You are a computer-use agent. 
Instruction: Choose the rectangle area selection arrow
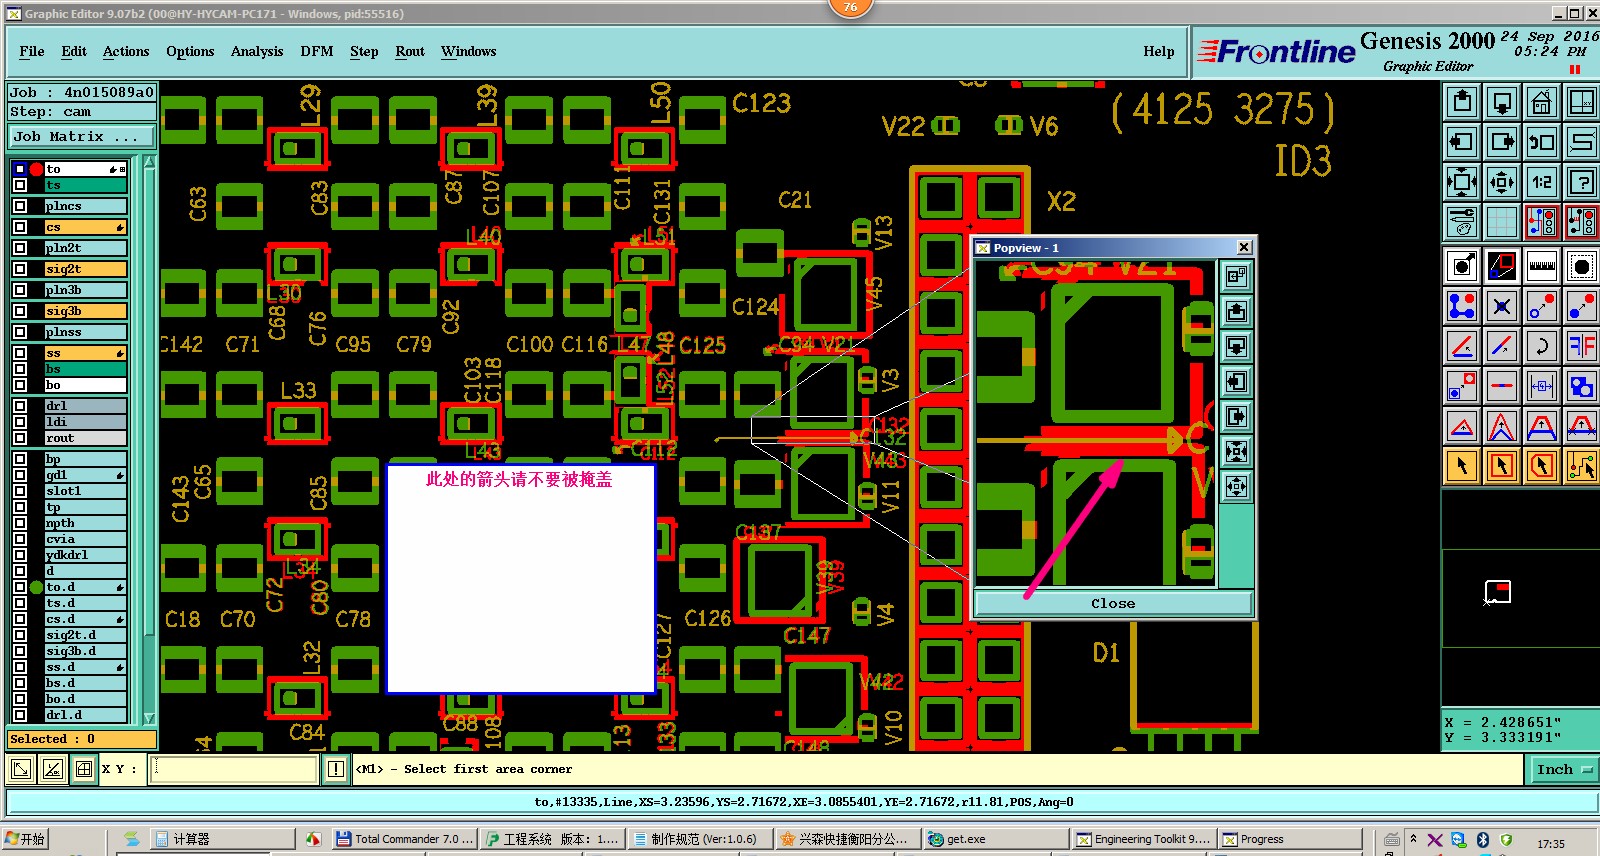tap(1502, 466)
